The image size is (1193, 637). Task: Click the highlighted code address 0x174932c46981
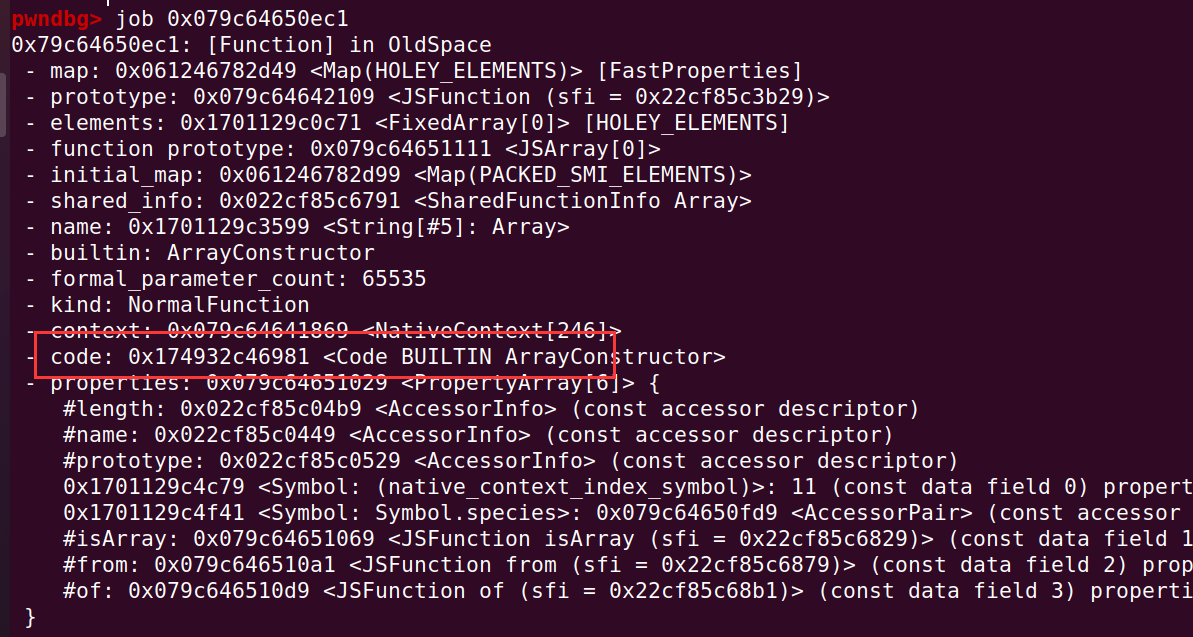coord(219,357)
